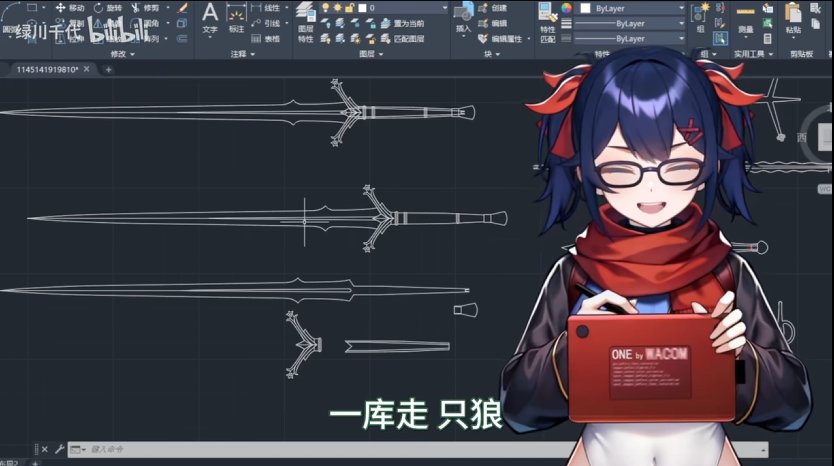
Task: Expand the Linear (线性) dropdown arrow
Action: coord(287,7)
